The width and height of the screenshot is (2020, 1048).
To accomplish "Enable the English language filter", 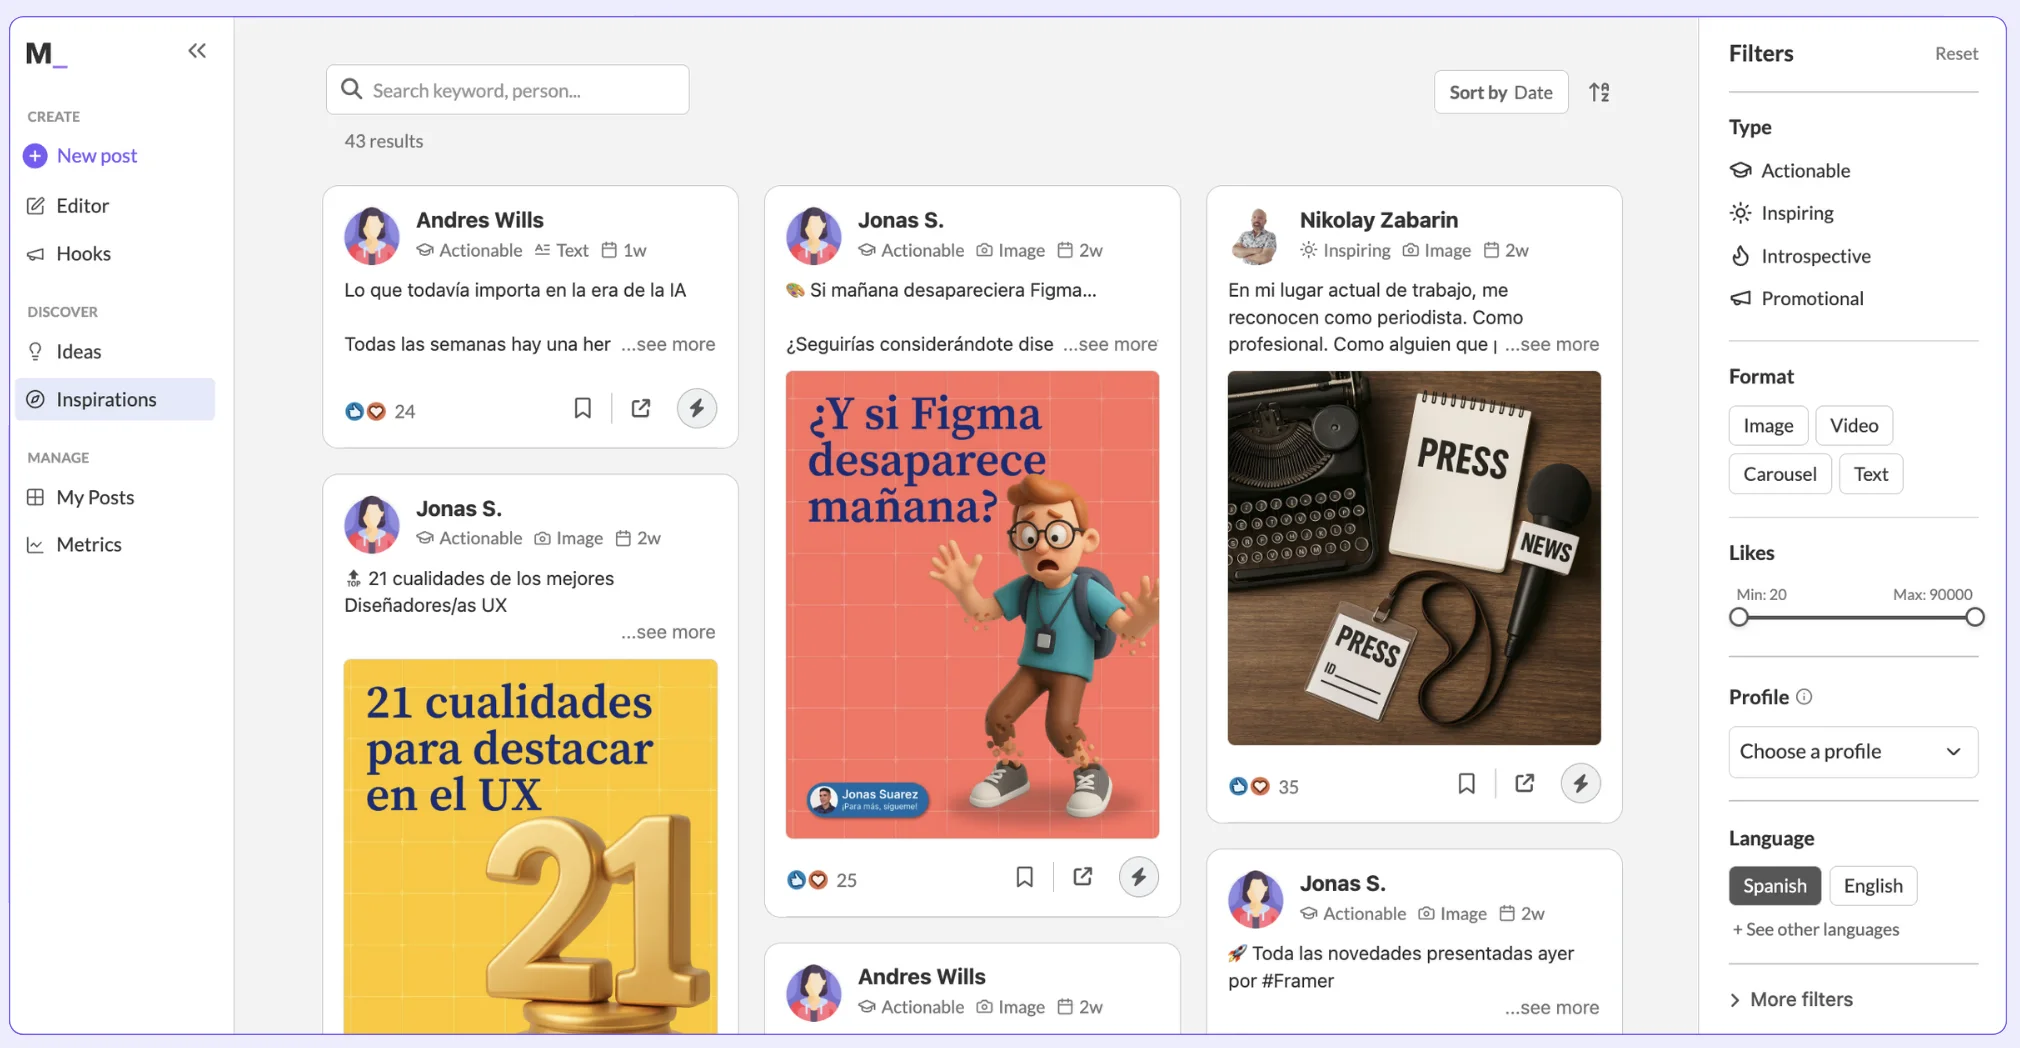I will click(x=1873, y=885).
